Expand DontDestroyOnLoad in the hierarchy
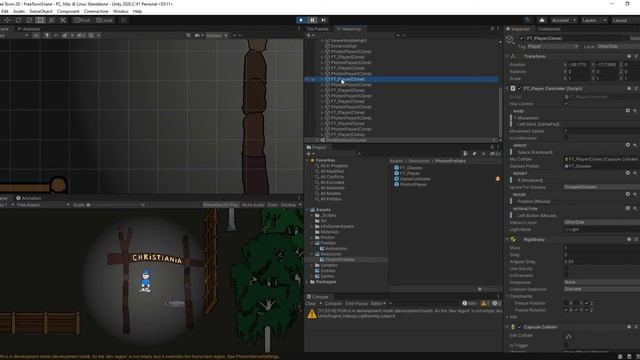 click(x=318, y=140)
